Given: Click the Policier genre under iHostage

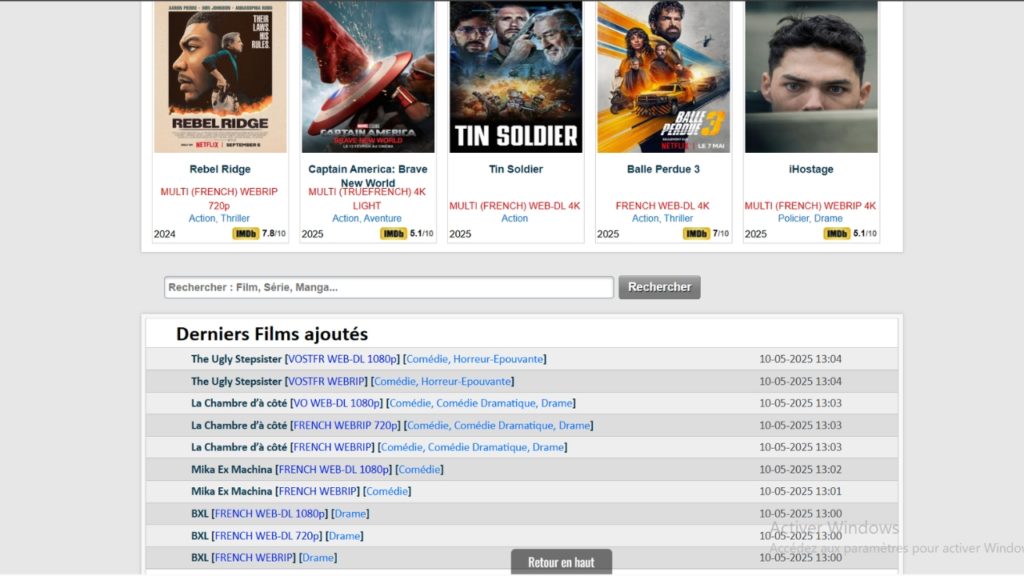Looking at the screenshot, I should 794,218.
